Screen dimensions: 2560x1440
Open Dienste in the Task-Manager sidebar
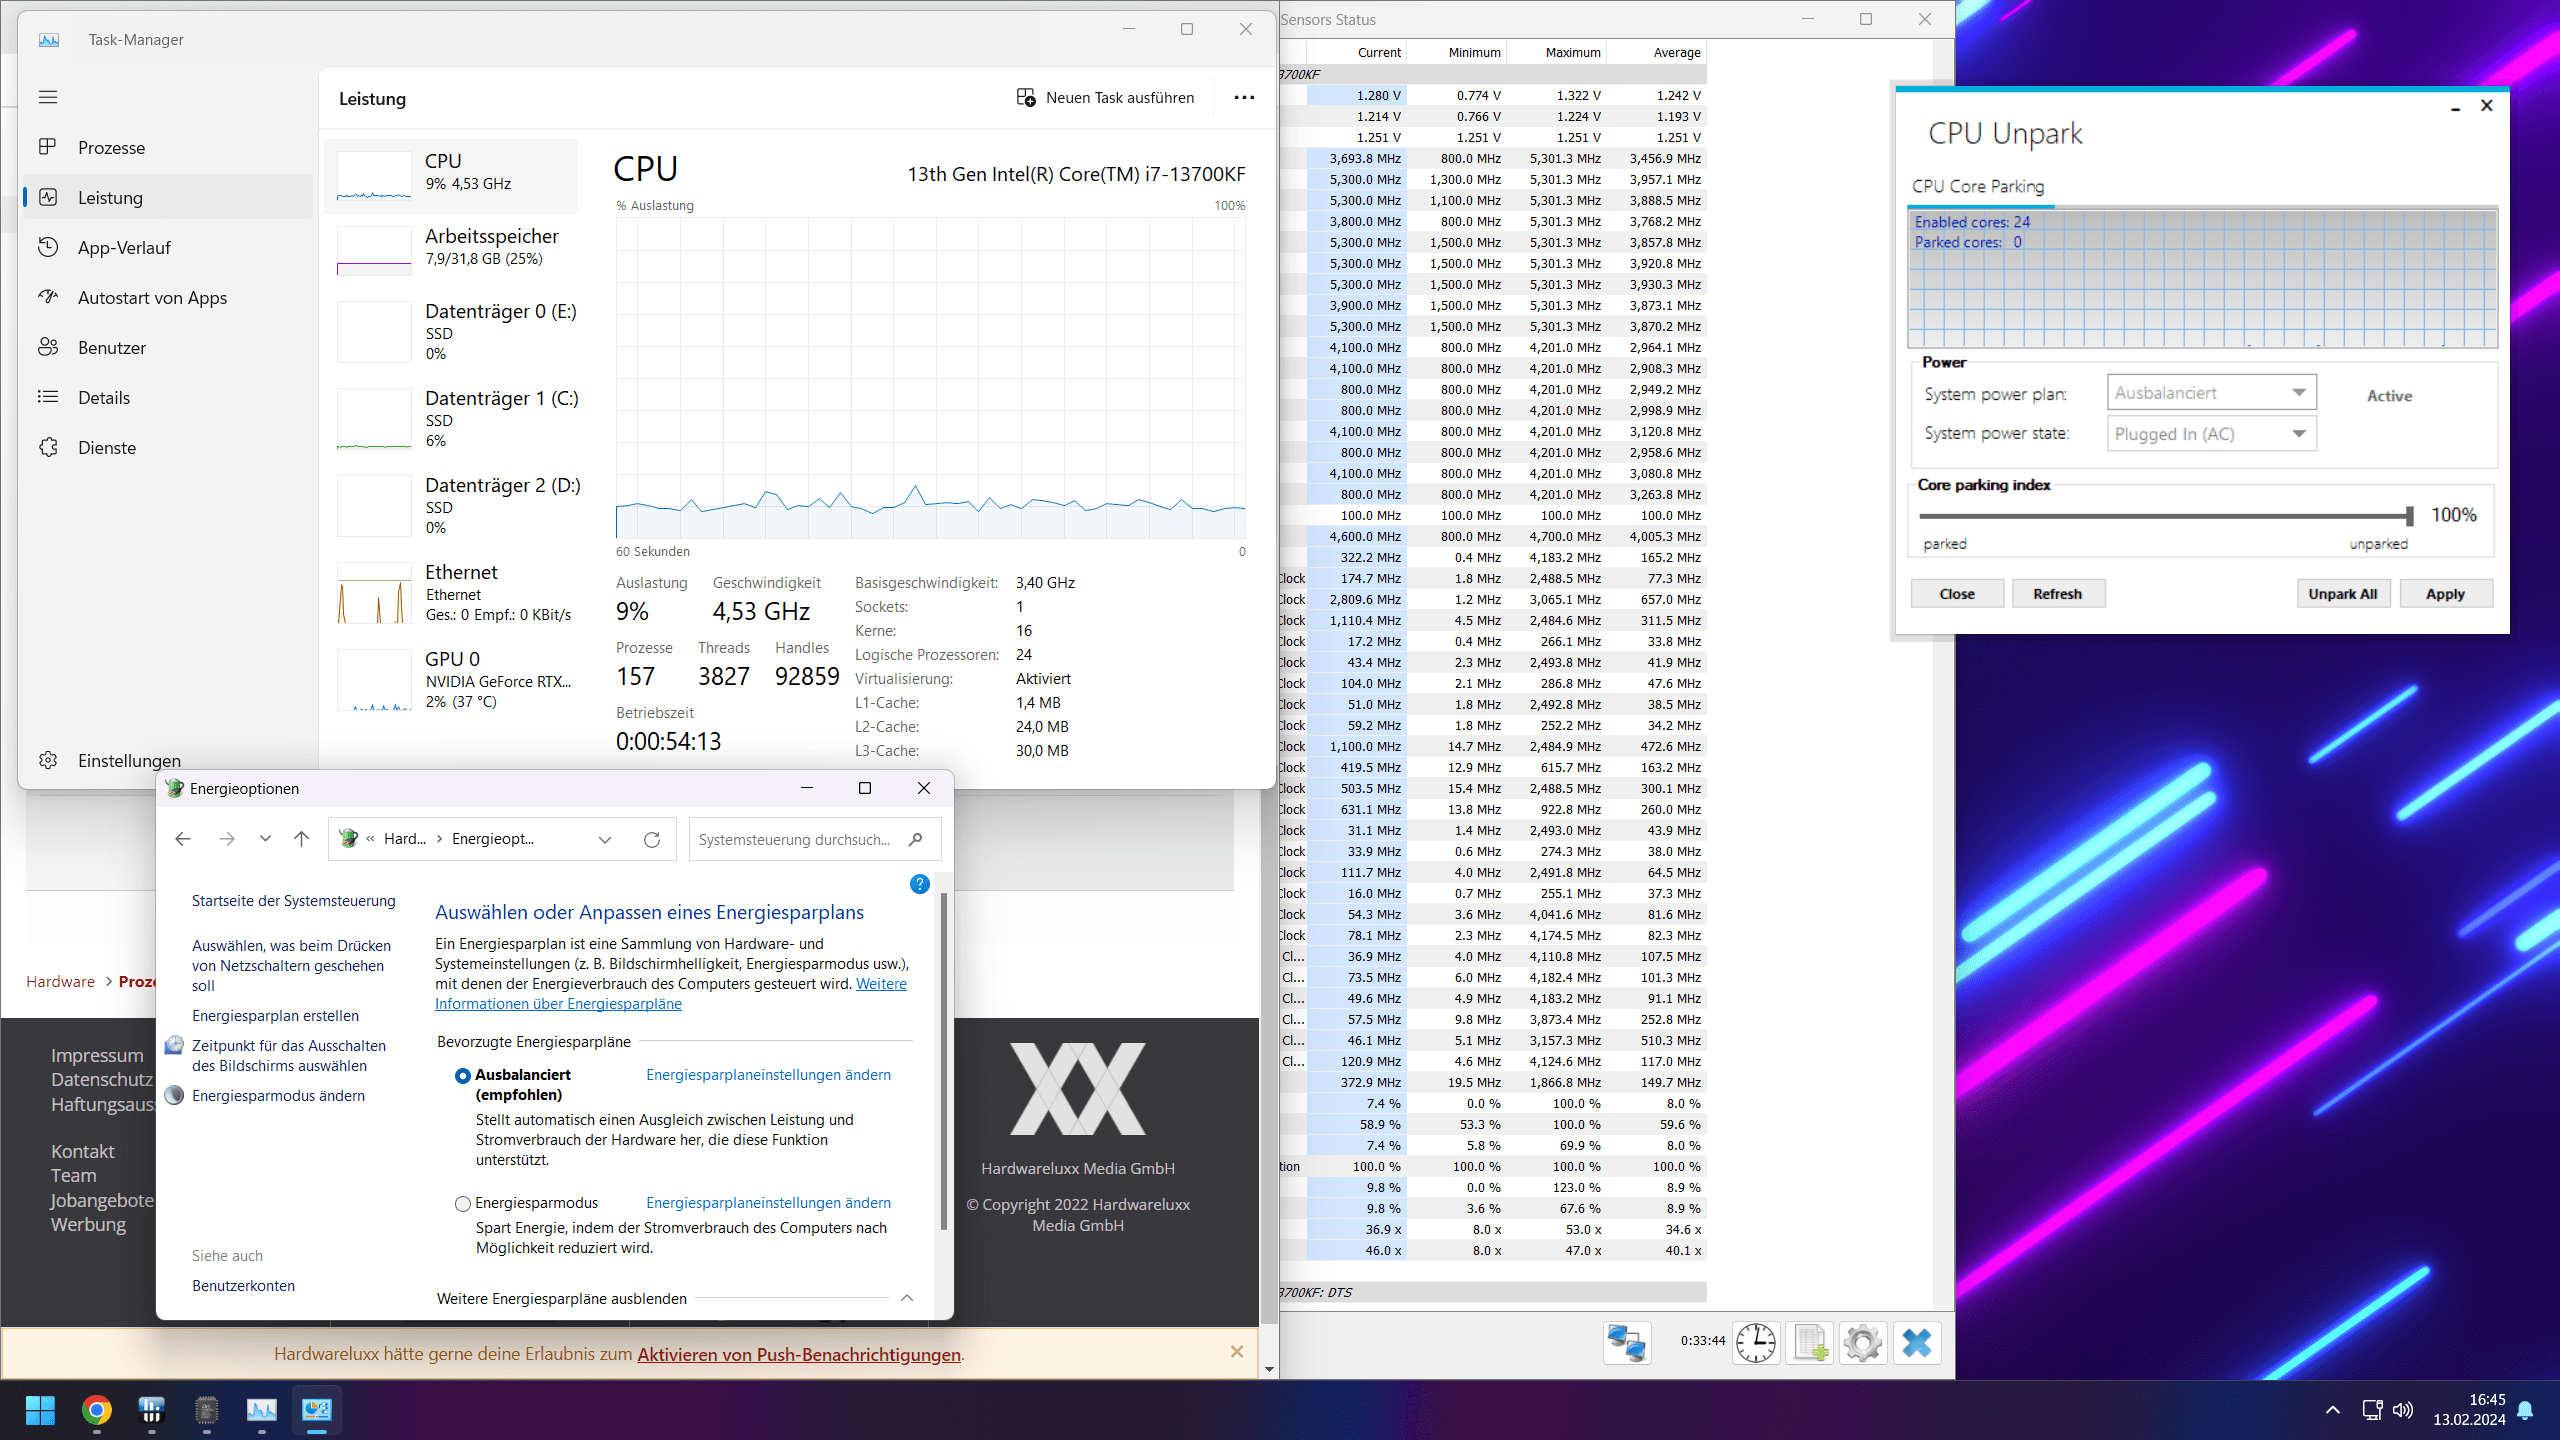pos(167,447)
